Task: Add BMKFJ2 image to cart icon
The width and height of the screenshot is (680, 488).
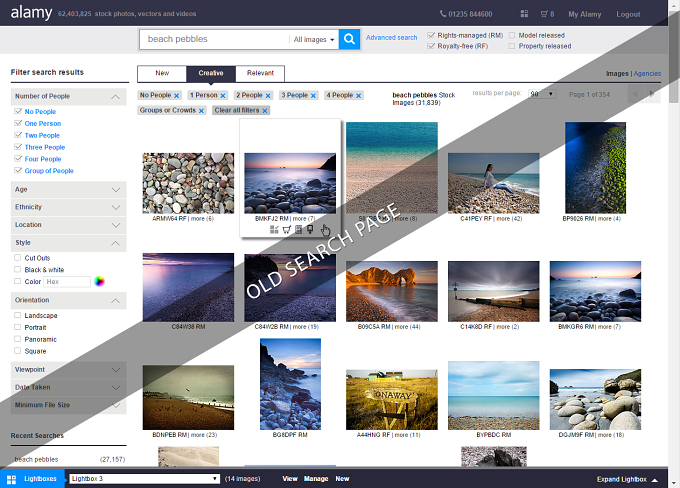Action: tap(286, 229)
